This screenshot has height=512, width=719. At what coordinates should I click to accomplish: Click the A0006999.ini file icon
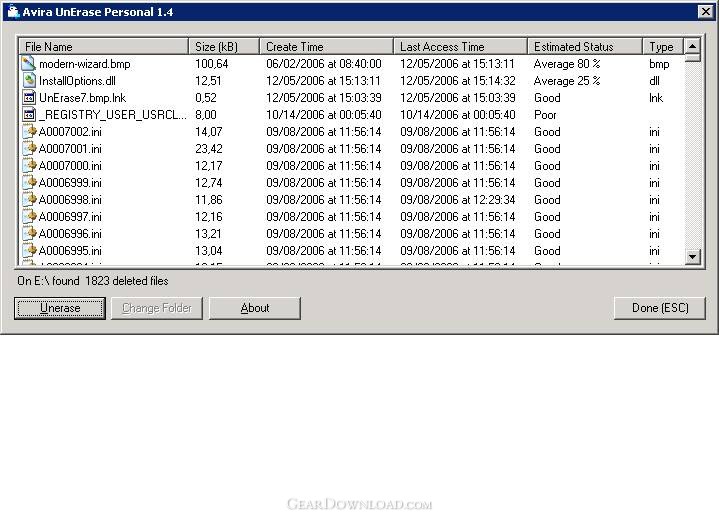point(29,182)
